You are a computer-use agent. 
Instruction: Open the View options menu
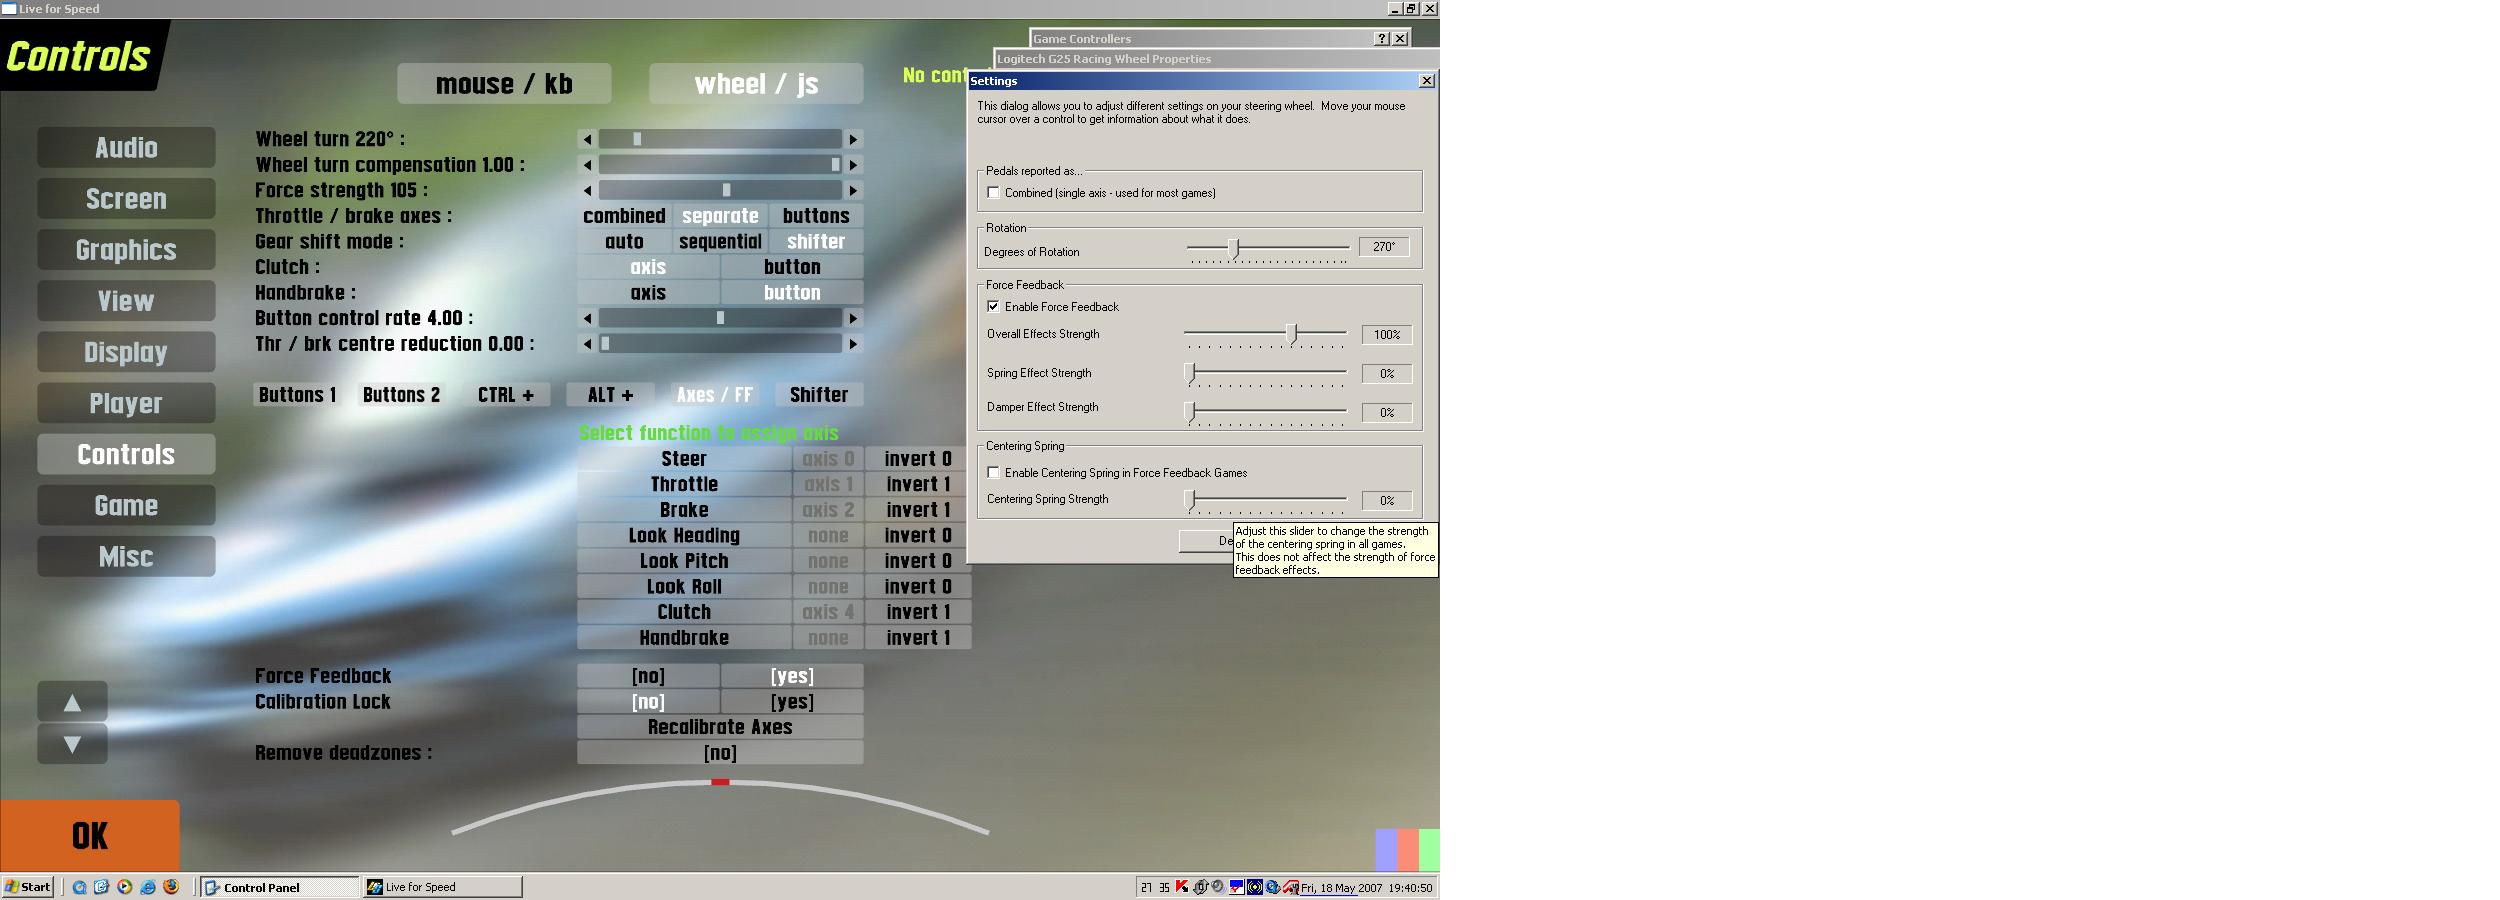coord(126,301)
